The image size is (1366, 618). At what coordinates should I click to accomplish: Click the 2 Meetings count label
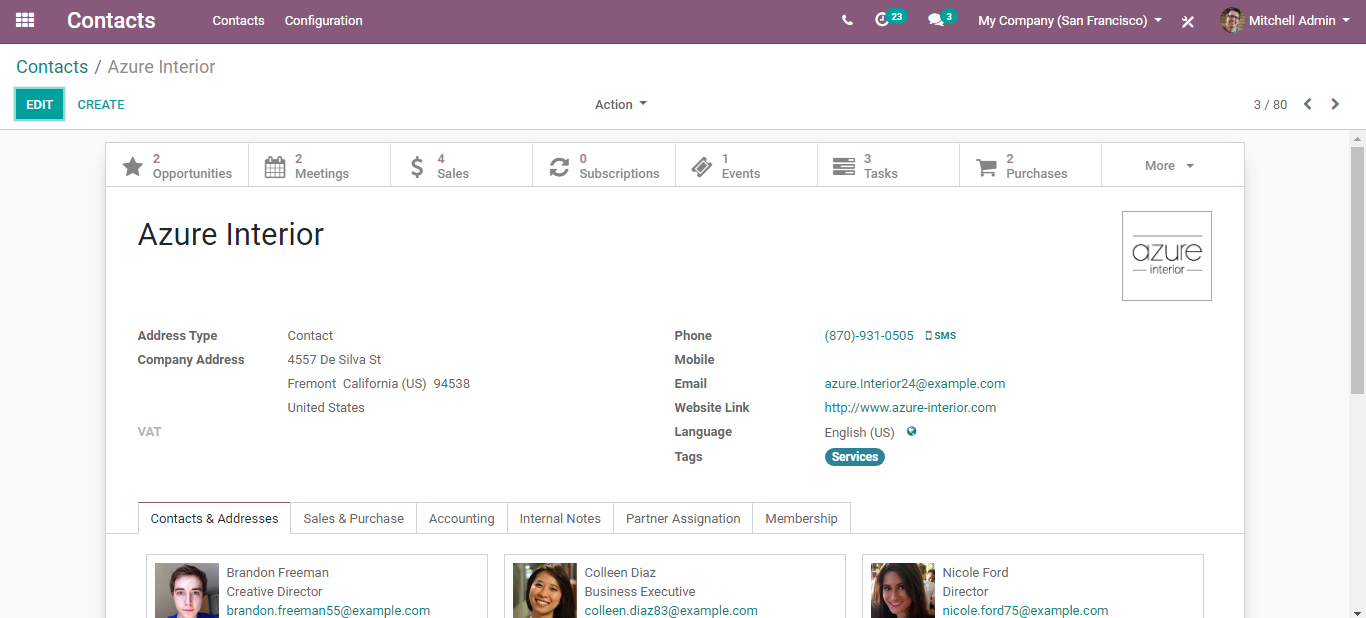pyautogui.click(x=322, y=166)
